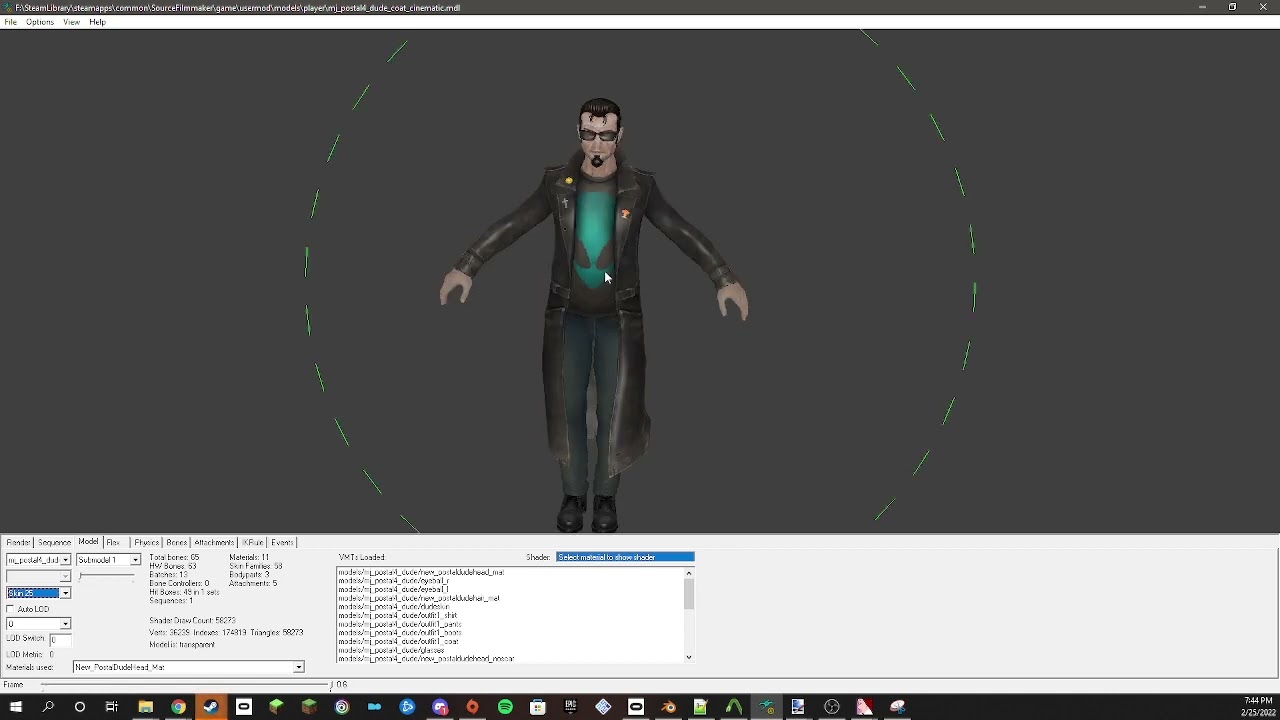Open the File menu

[x=10, y=22]
